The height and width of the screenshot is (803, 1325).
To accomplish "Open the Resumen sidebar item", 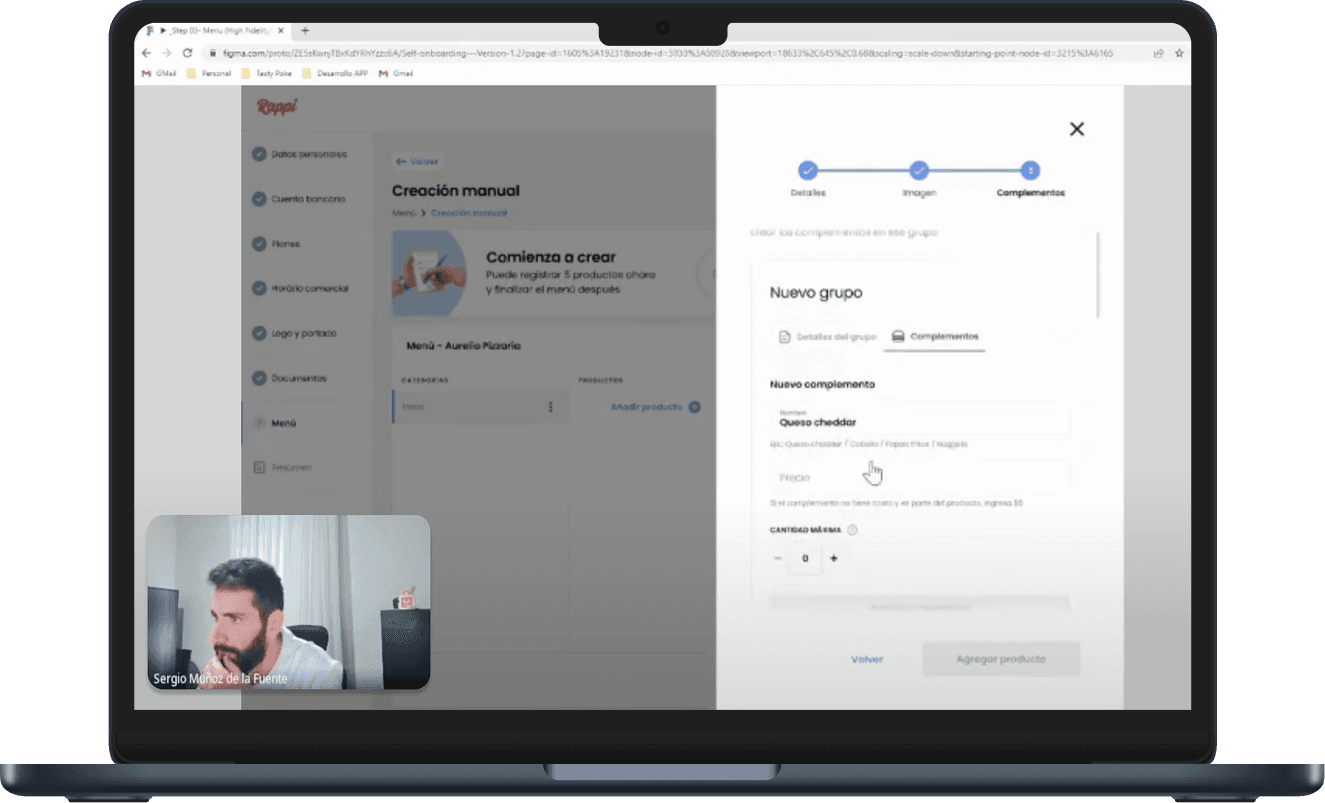I will pyautogui.click(x=283, y=467).
